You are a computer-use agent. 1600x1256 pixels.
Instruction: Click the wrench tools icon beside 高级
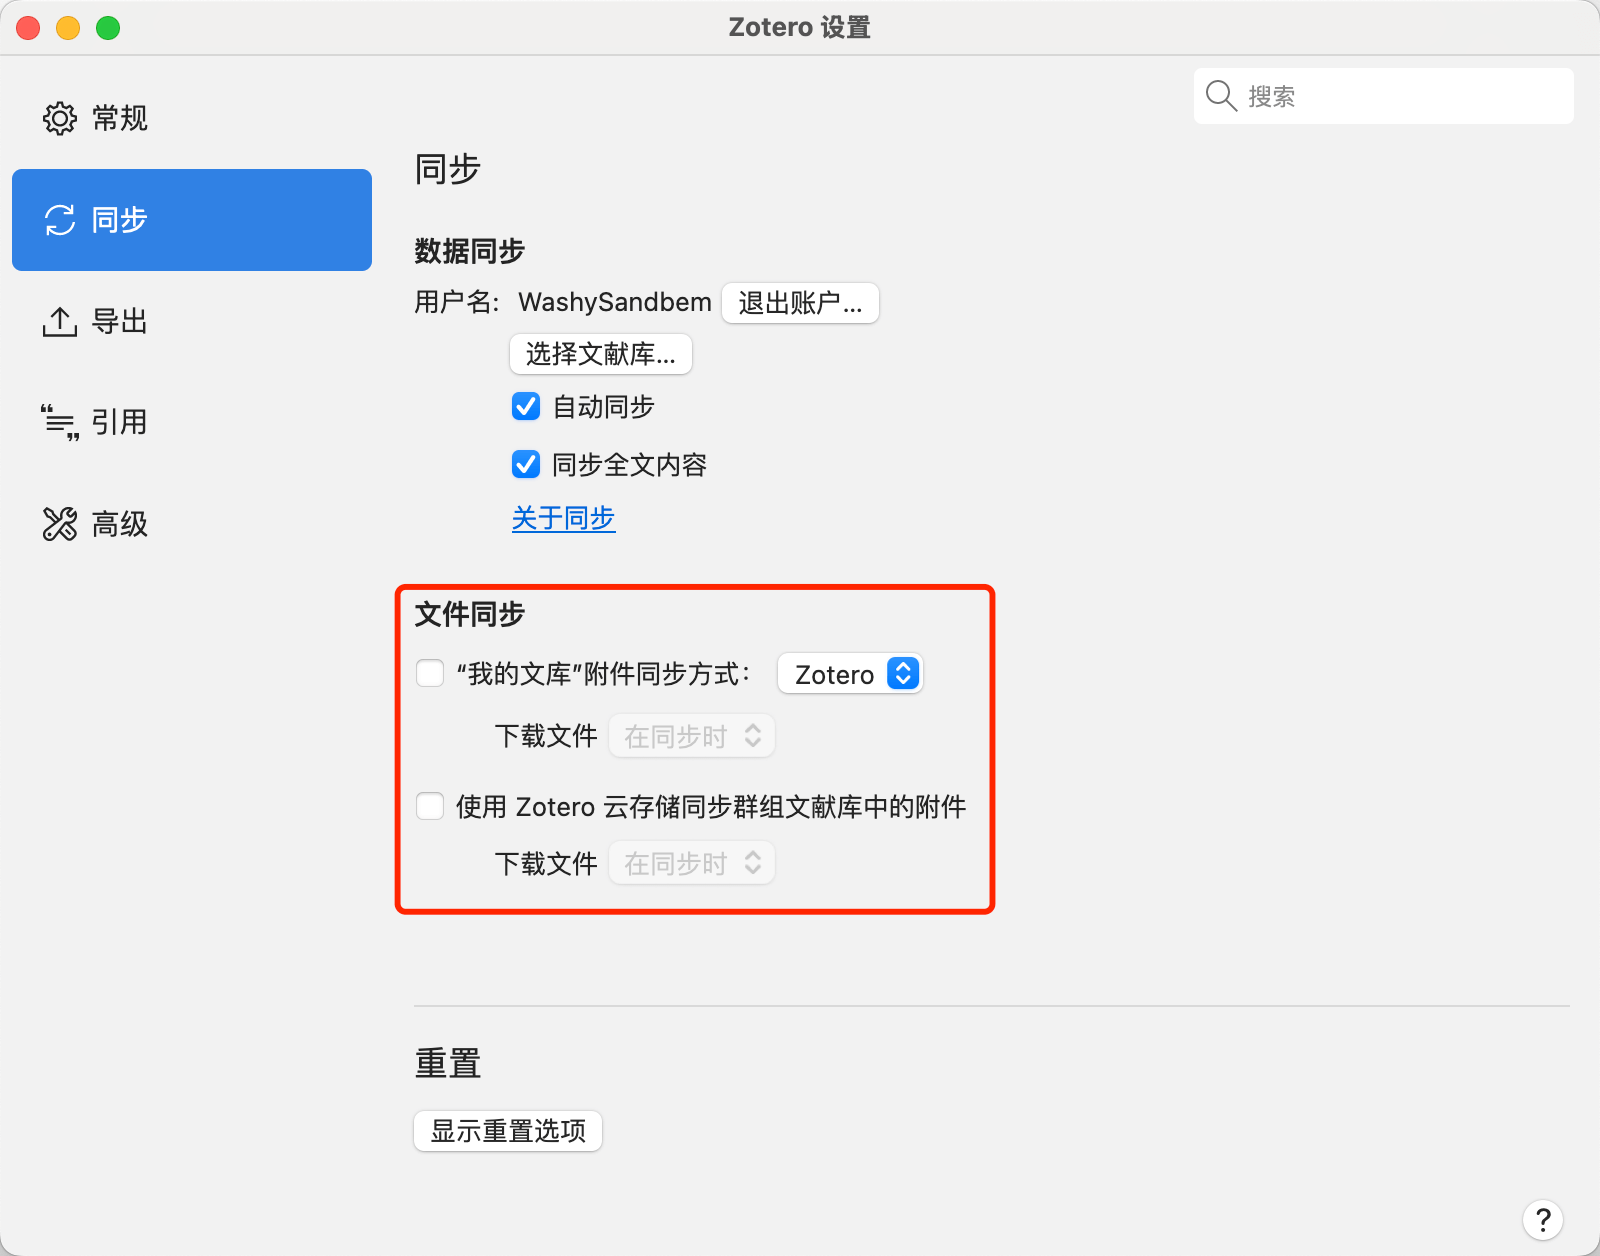[60, 524]
